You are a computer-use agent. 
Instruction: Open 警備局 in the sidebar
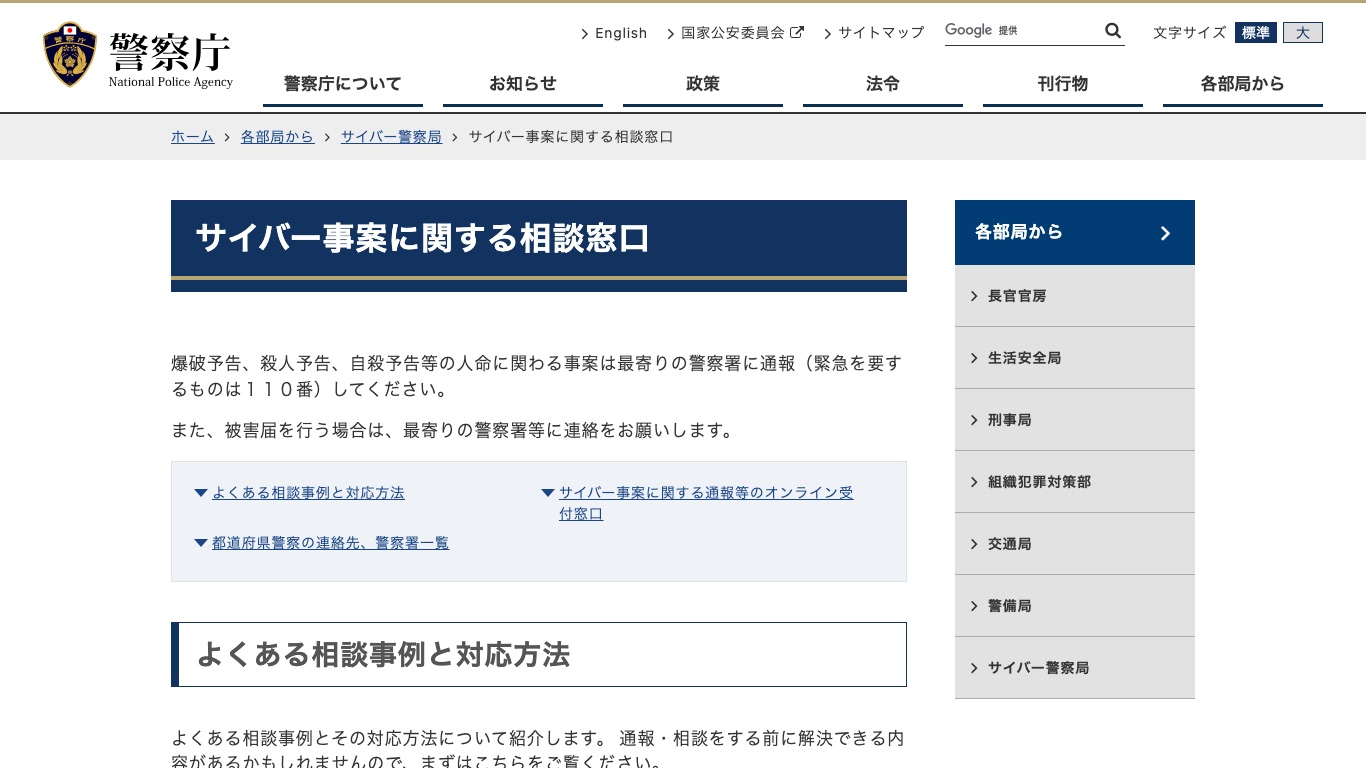1075,606
